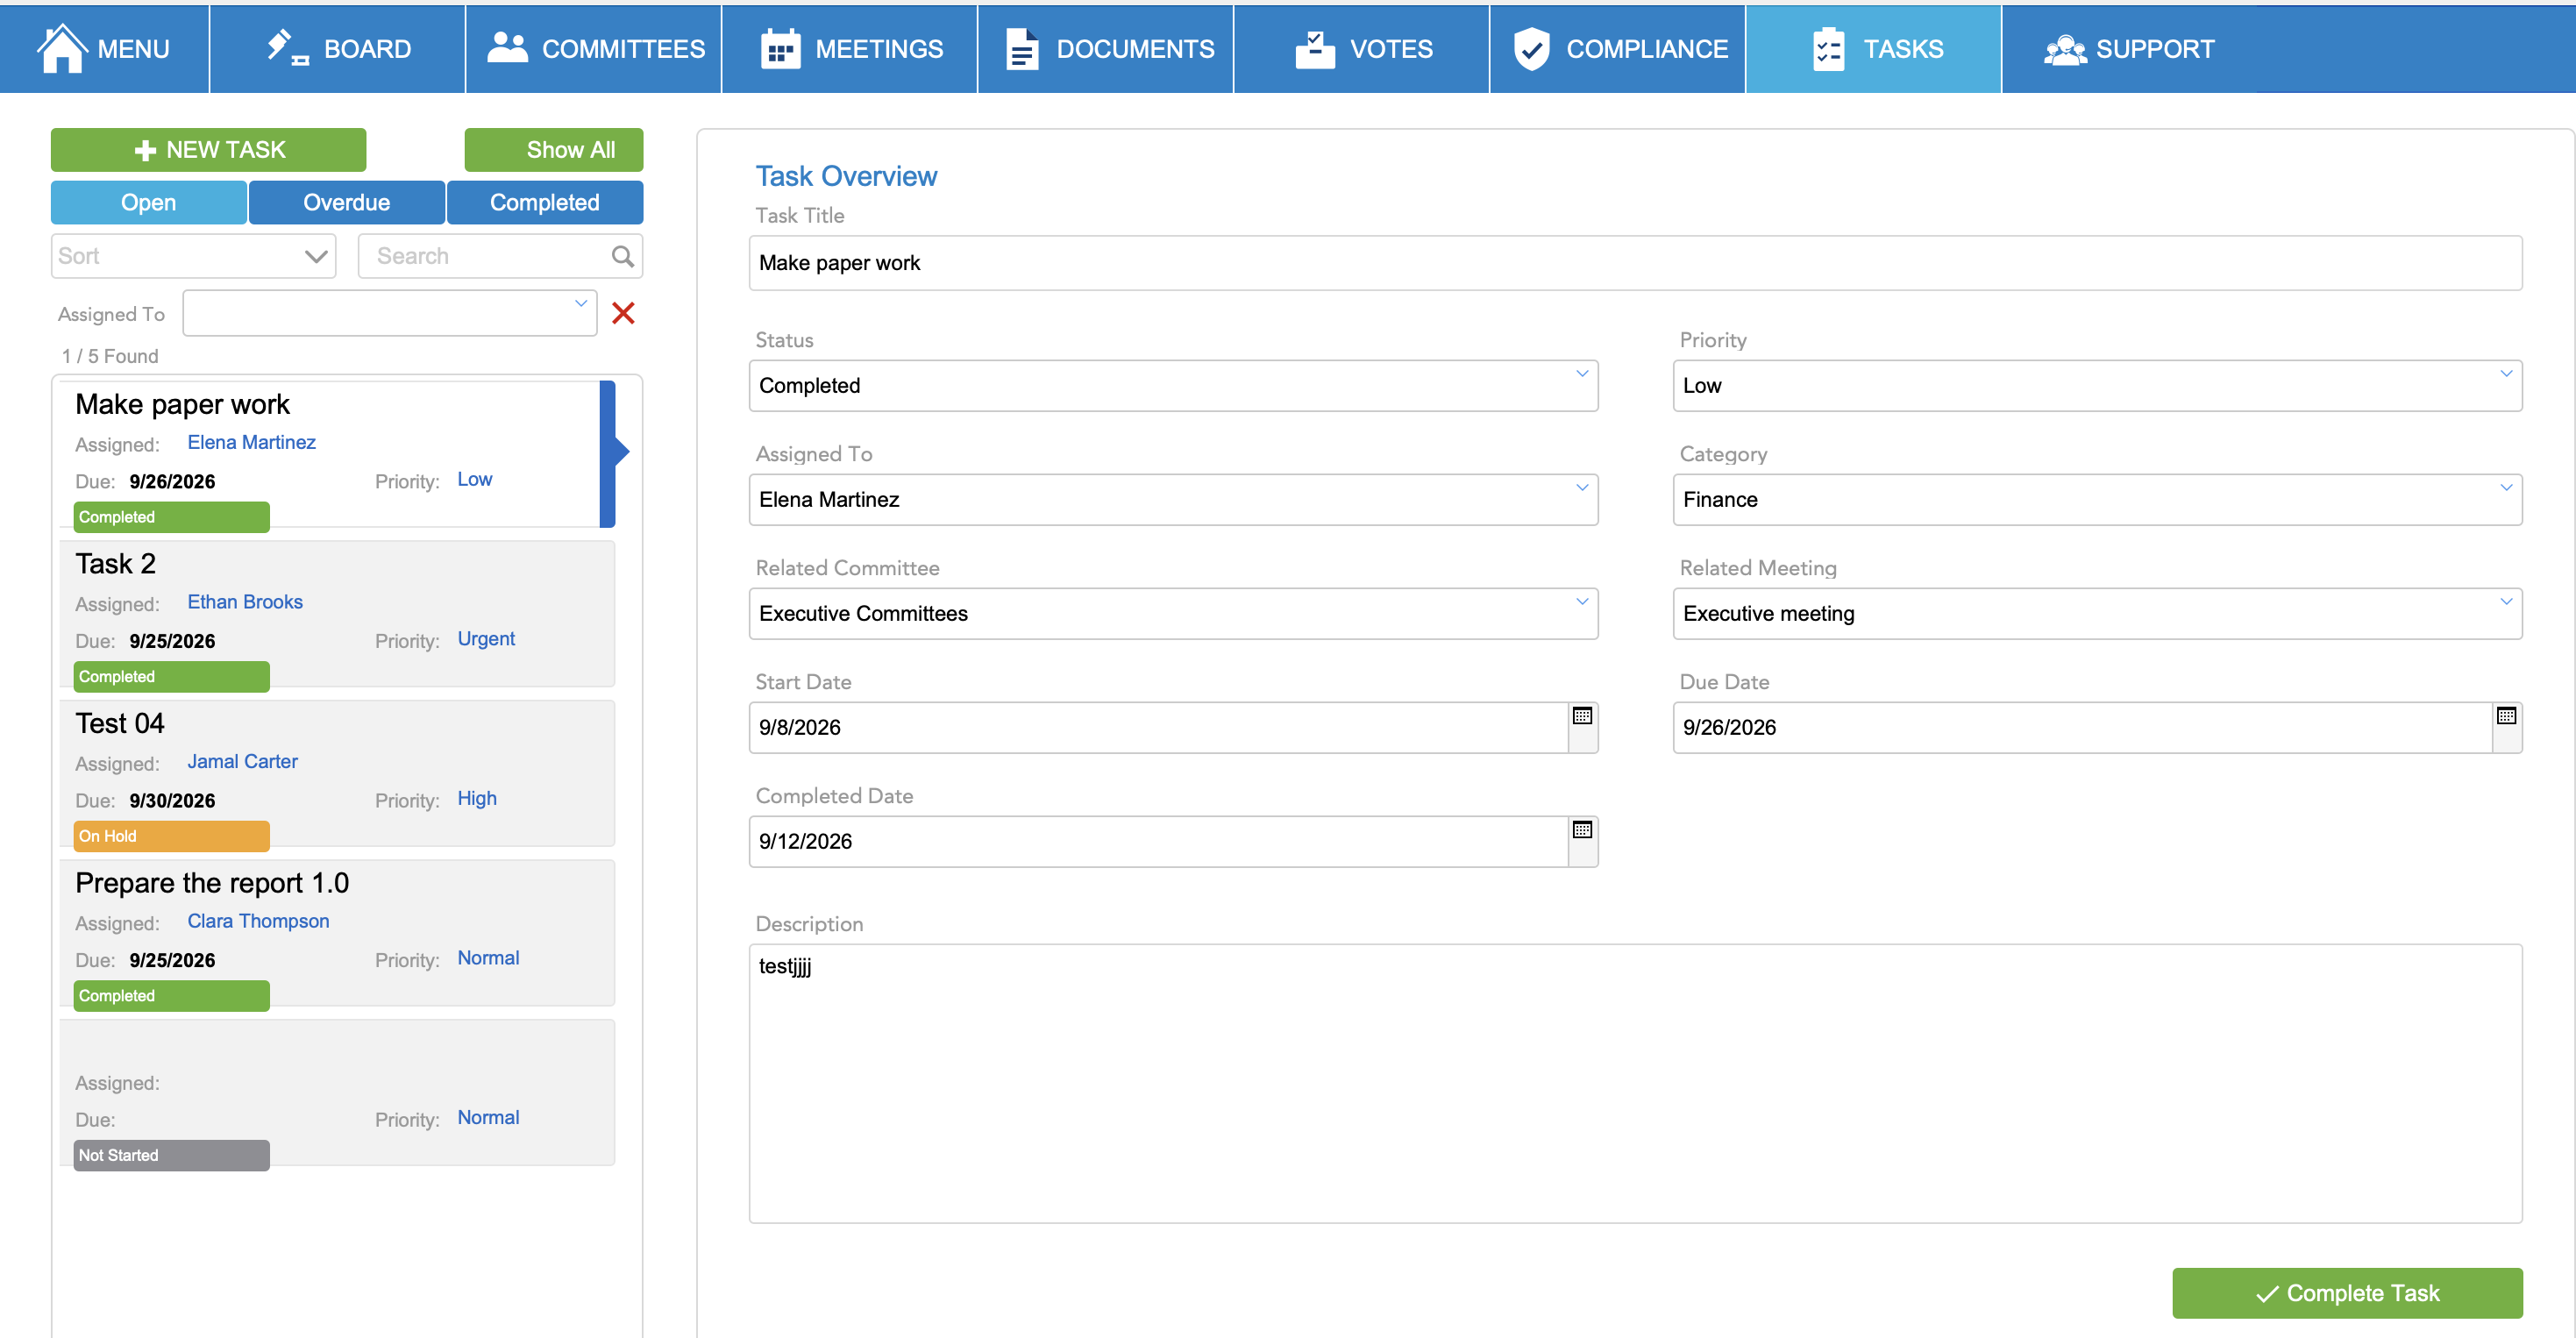Click the Task Title input field
2576x1338 pixels.
tap(1635, 263)
